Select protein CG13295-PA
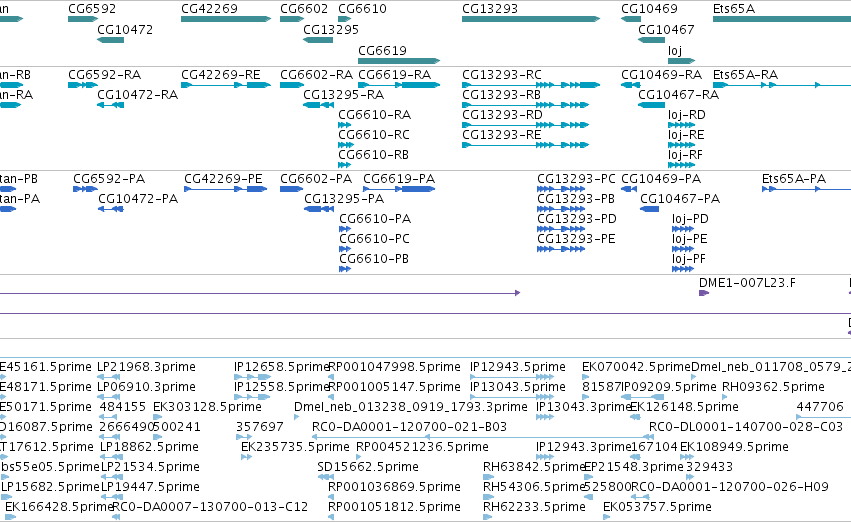Screen dimensions: 851x522 click(344, 199)
